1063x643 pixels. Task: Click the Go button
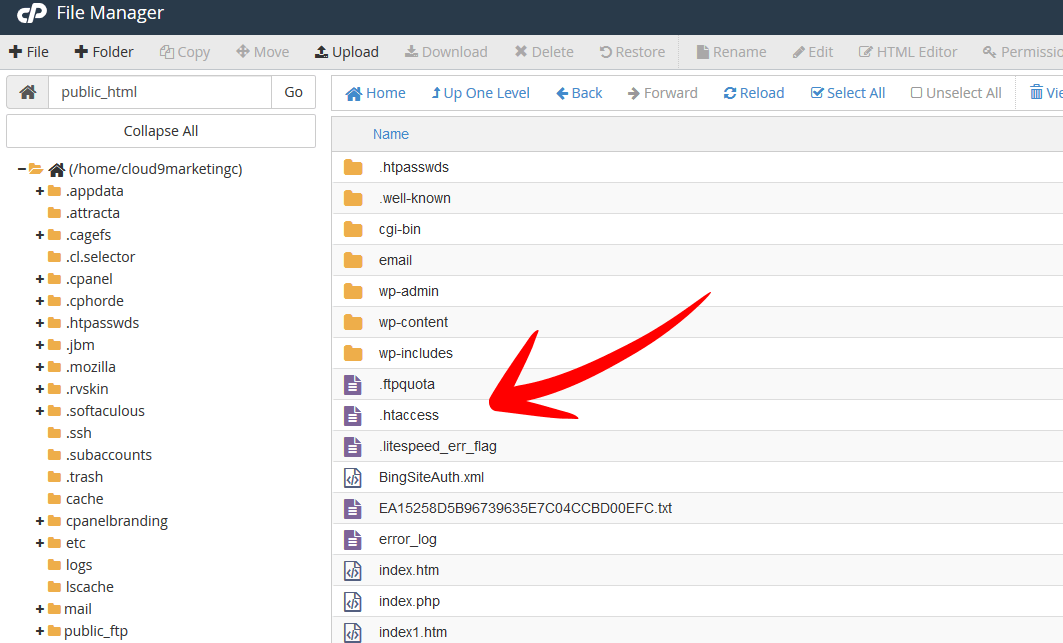(293, 91)
